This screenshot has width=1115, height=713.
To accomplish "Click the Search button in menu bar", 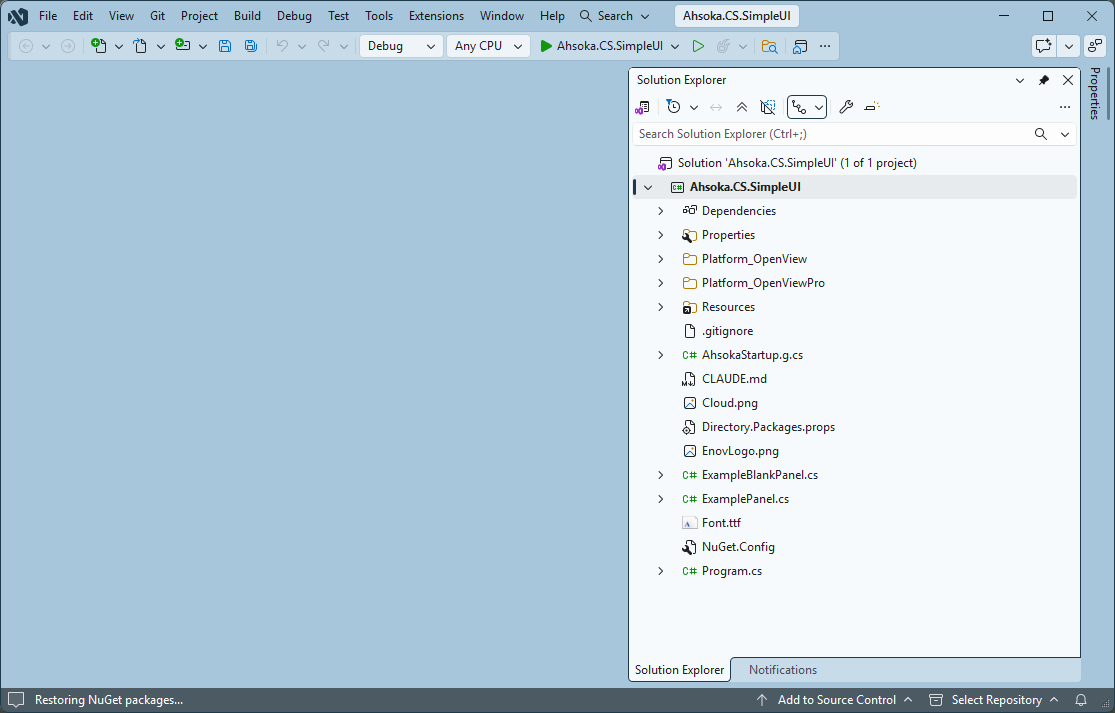I will [x=614, y=16].
